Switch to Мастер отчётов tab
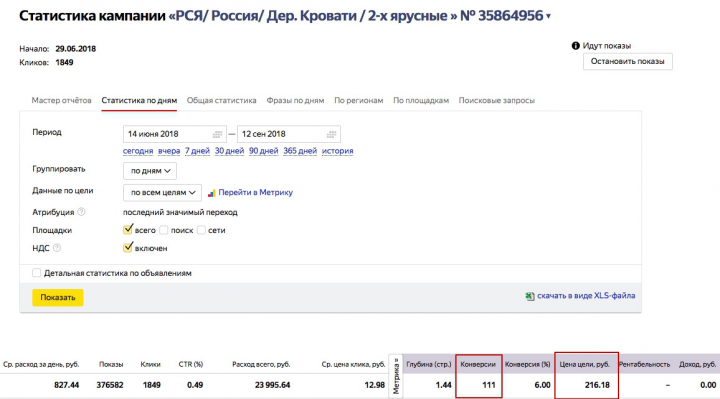Screen dimensions: 720x399 62,100
